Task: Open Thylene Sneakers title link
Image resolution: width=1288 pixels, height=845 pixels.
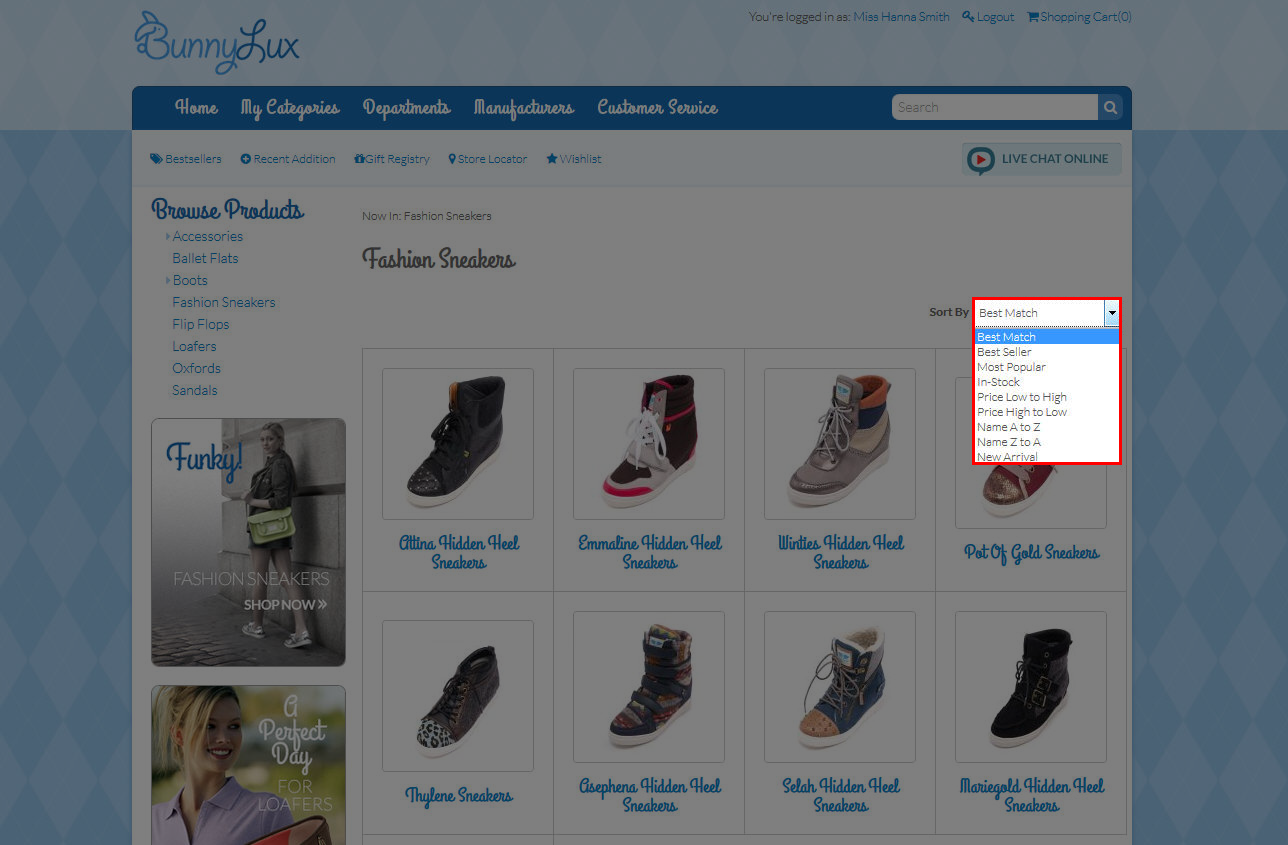Action: 459,796
